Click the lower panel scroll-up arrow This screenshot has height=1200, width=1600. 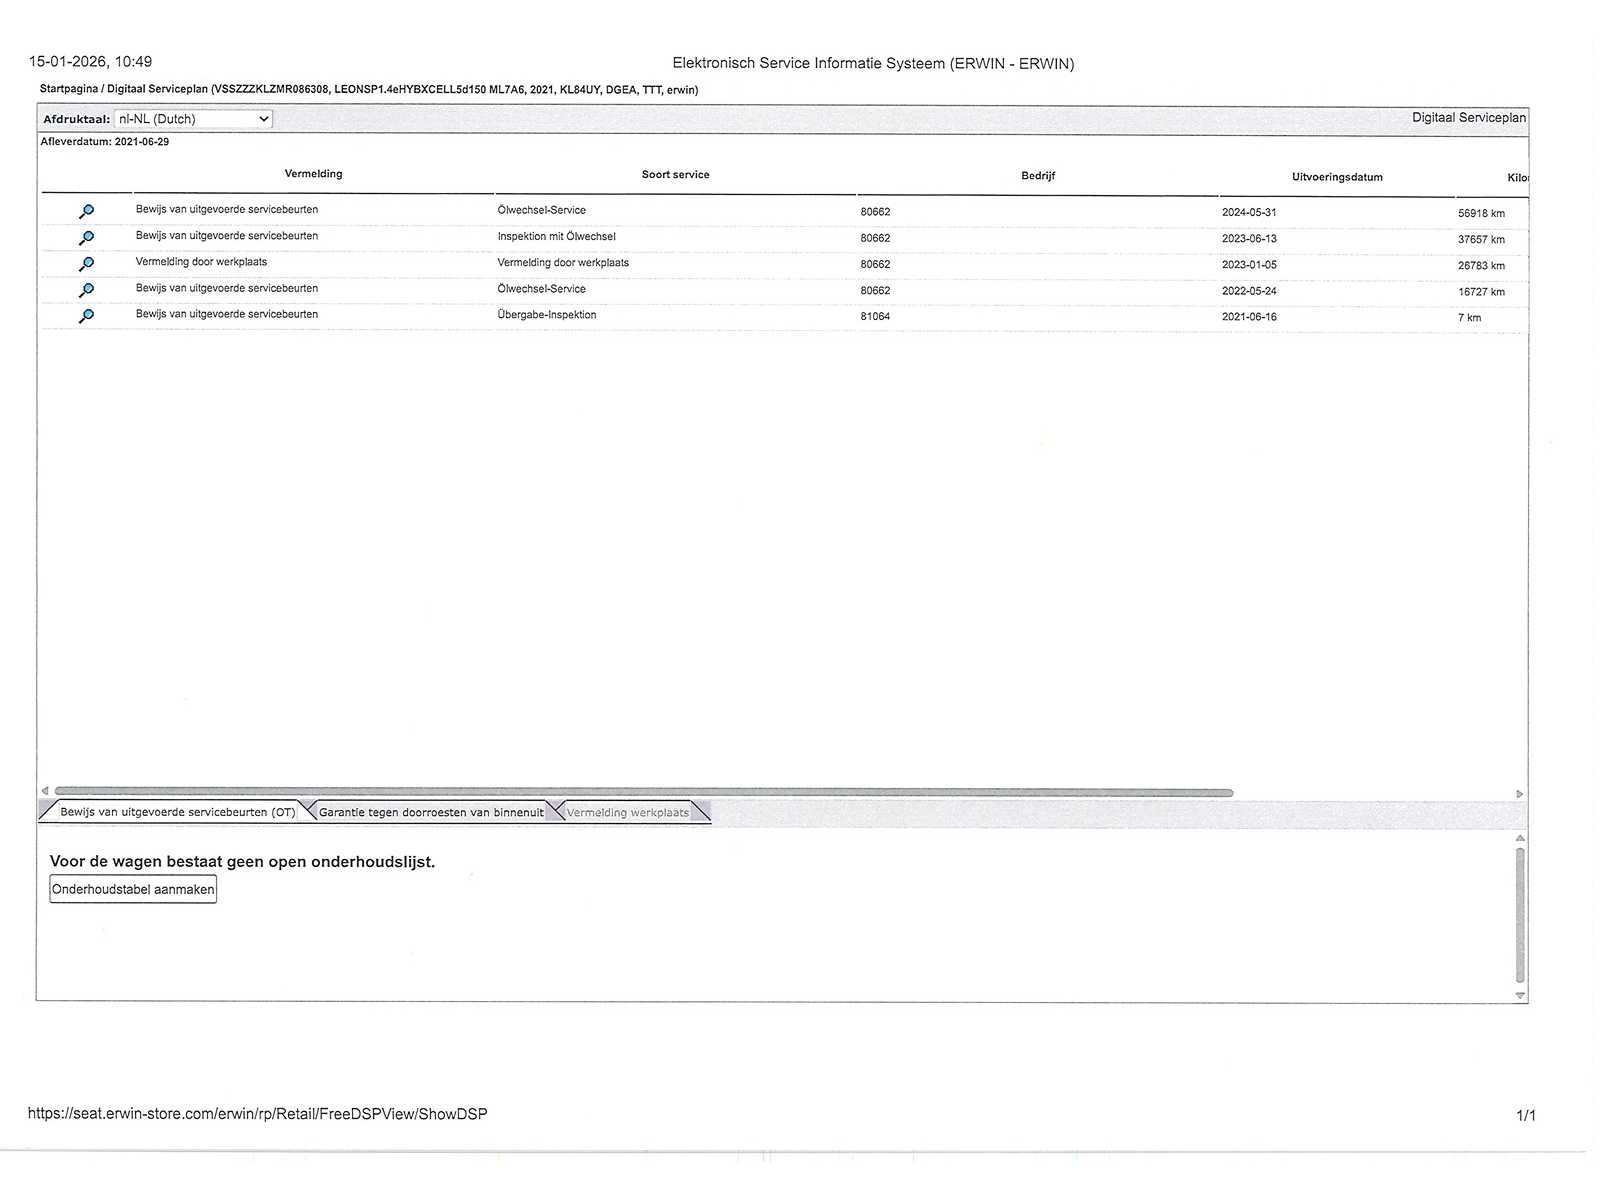click(1520, 838)
